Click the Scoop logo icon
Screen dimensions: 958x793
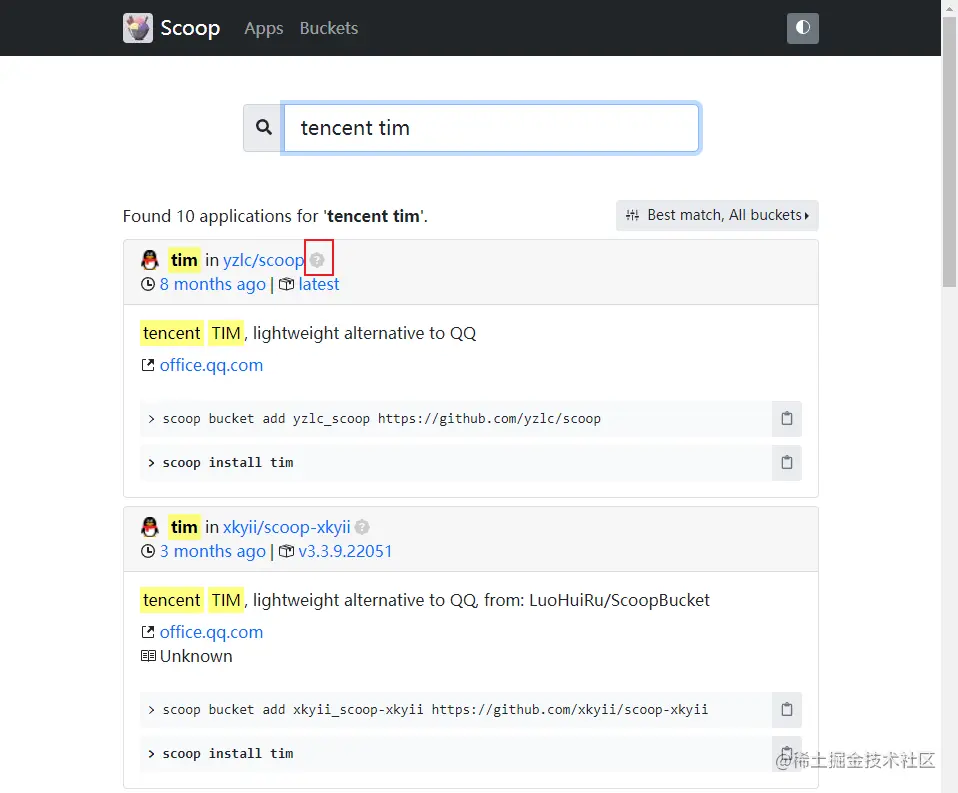tap(137, 28)
